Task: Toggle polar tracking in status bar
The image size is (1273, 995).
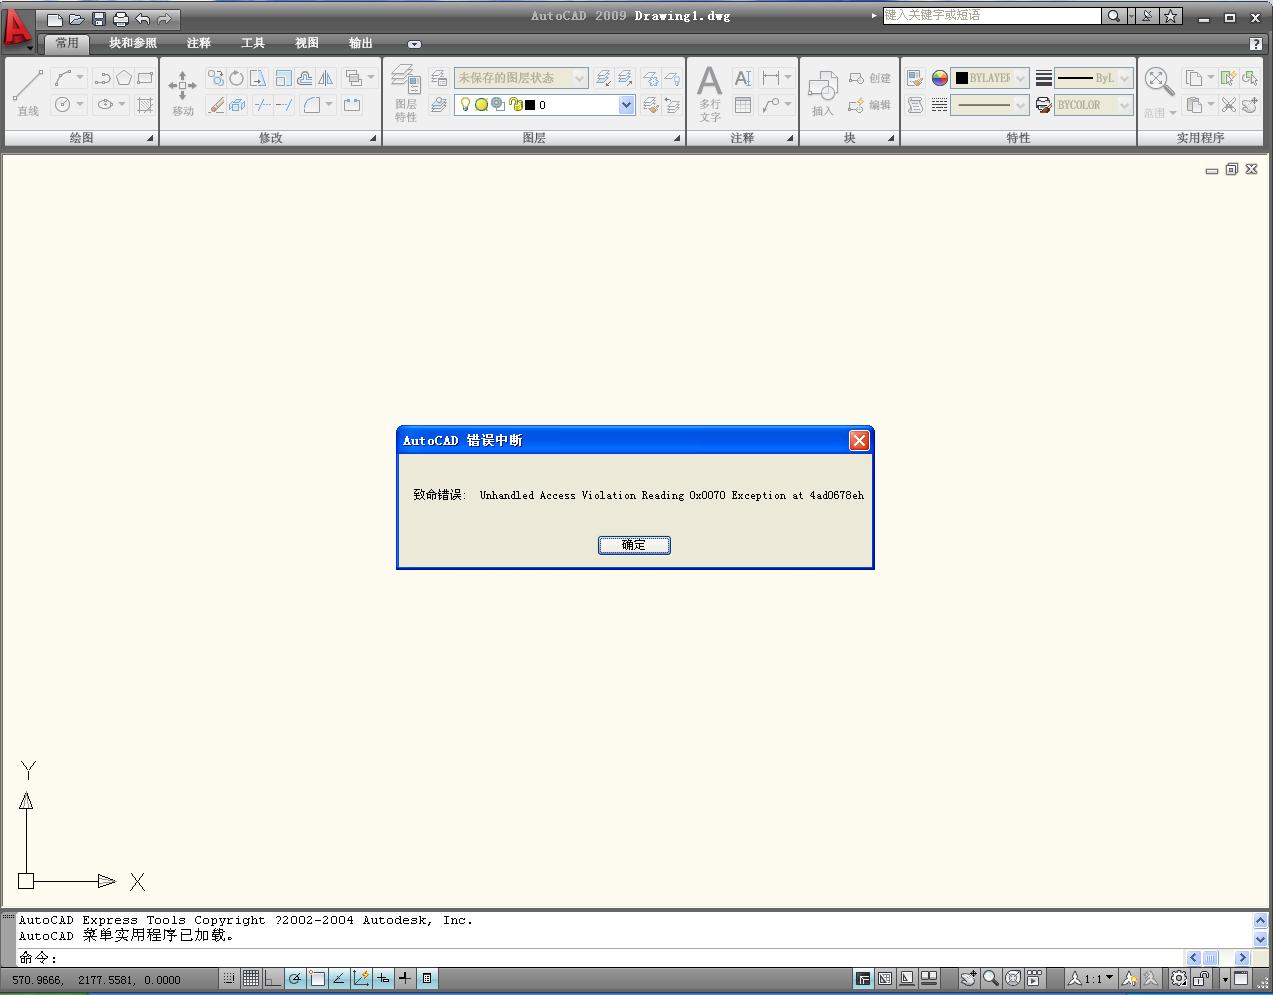Action: (295, 979)
